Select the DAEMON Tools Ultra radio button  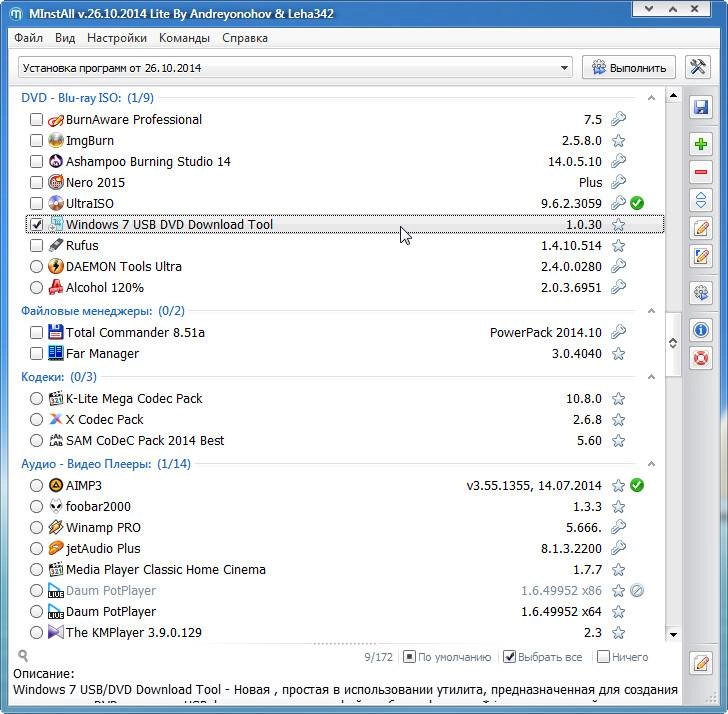tap(36, 266)
